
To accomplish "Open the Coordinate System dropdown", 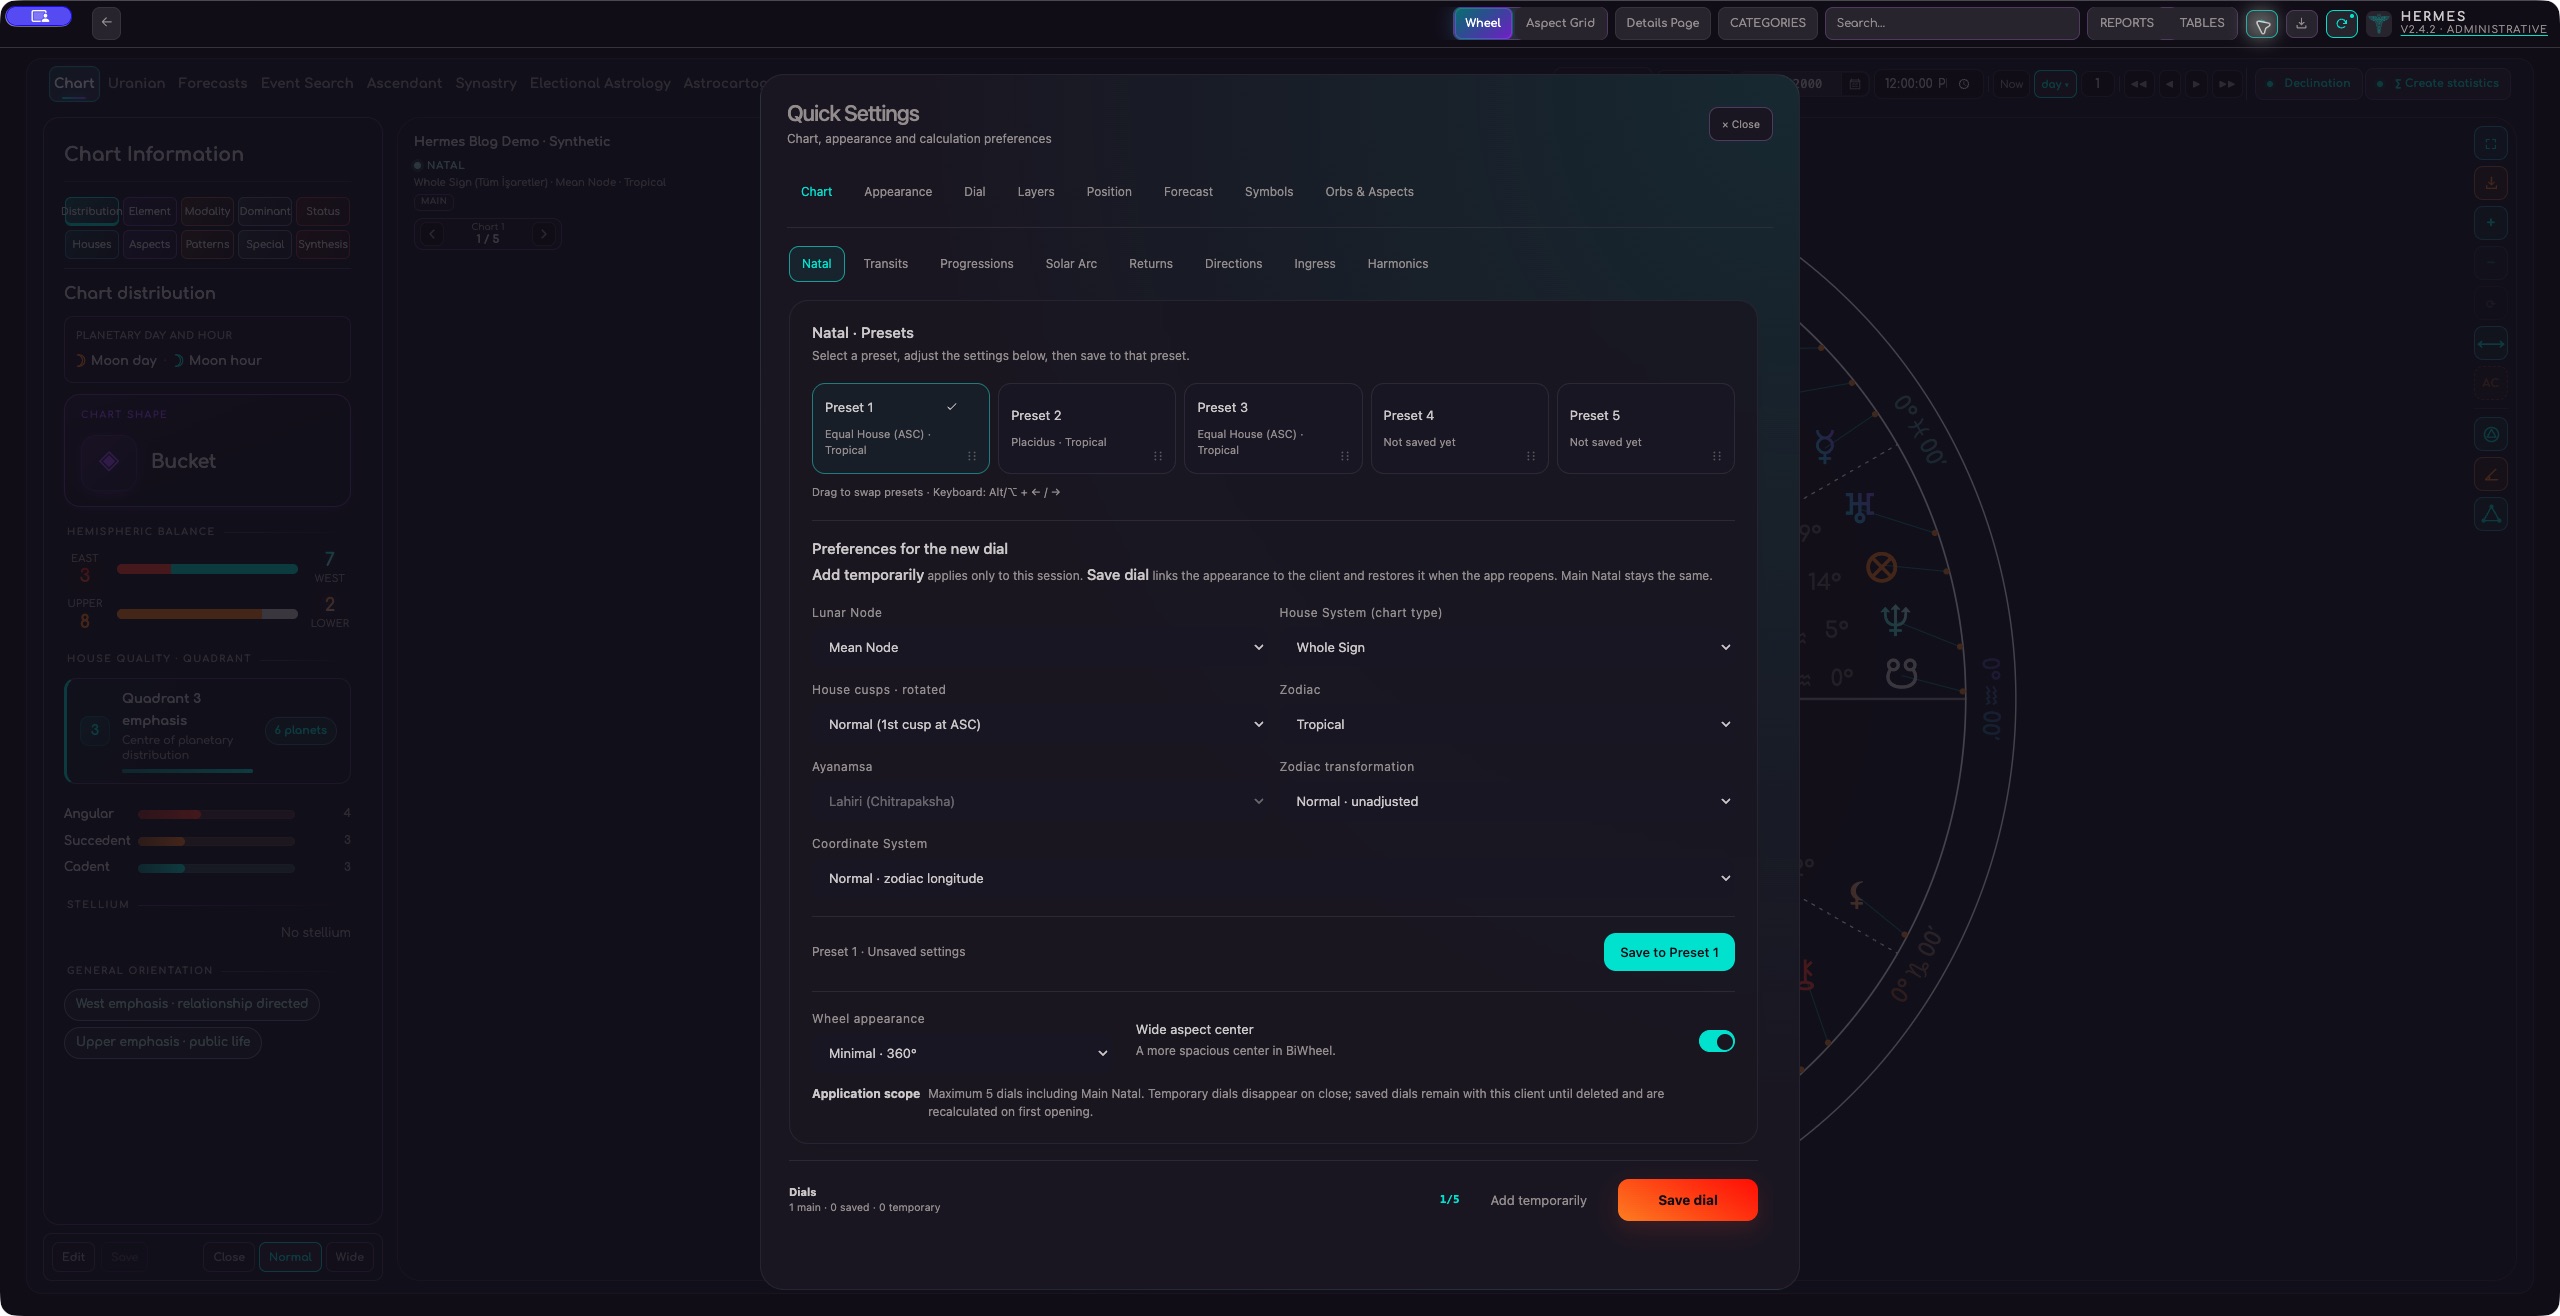I will tap(1274, 879).
